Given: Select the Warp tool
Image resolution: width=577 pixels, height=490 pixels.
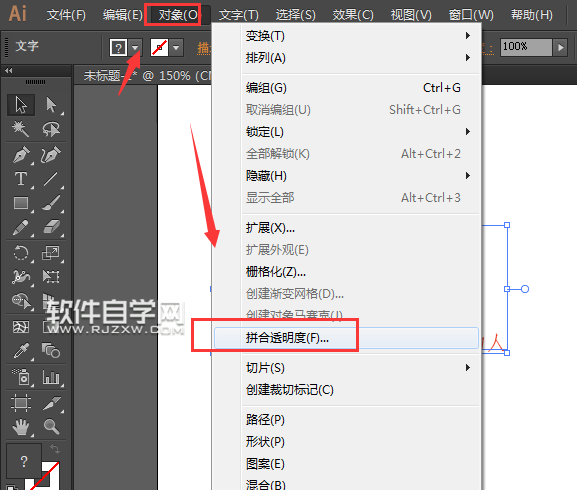Looking at the screenshot, I should point(21,277).
